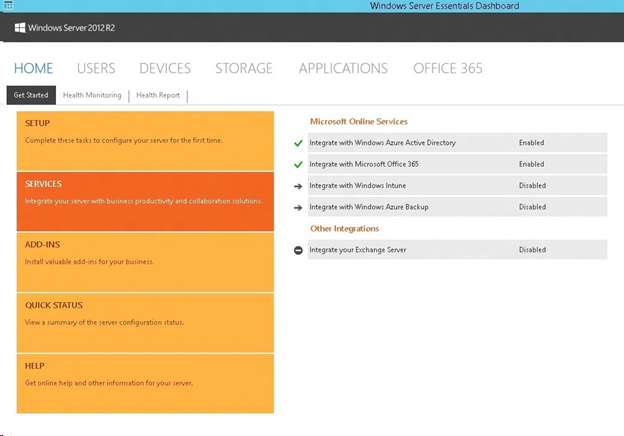624x436 pixels.
Task: Click Disabled status for Exchange Server
Action: coord(532,250)
